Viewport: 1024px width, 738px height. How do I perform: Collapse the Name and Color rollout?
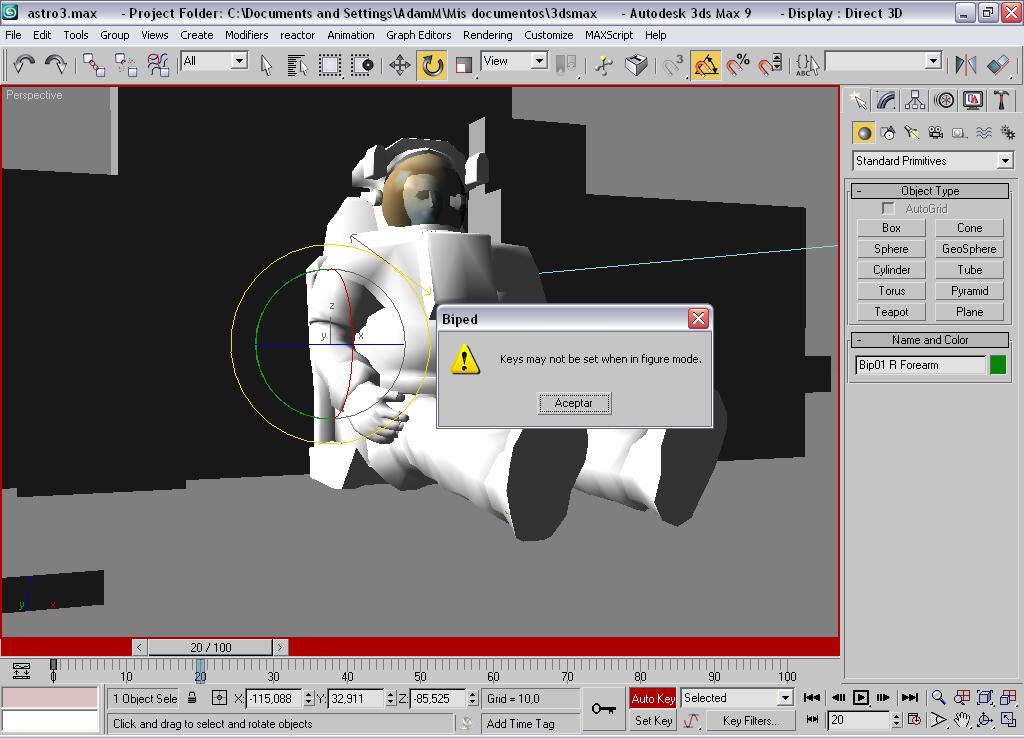(930, 340)
